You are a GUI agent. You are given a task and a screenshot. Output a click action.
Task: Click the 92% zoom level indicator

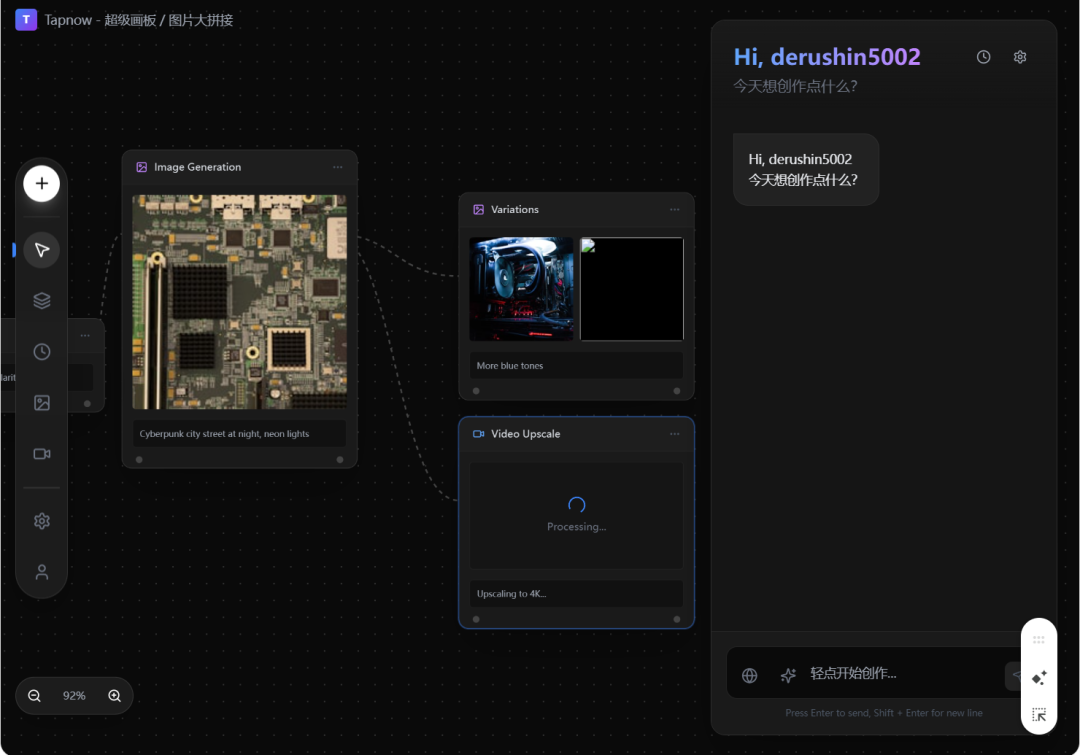click(74, 696)
